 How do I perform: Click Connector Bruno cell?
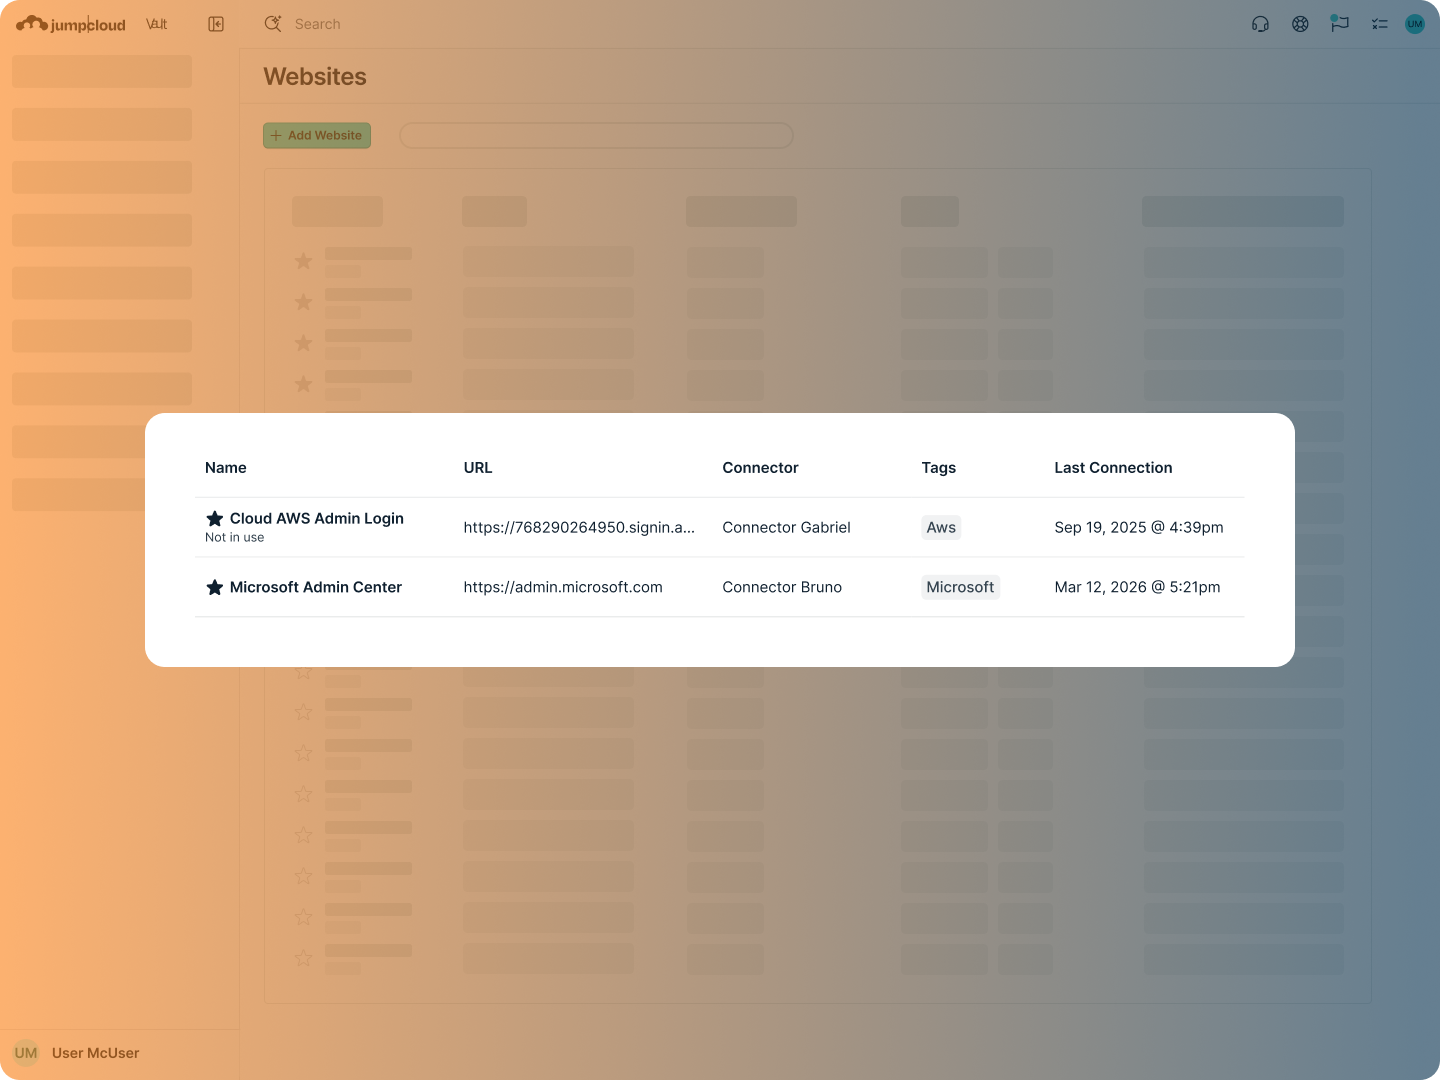tap(782, 587)
